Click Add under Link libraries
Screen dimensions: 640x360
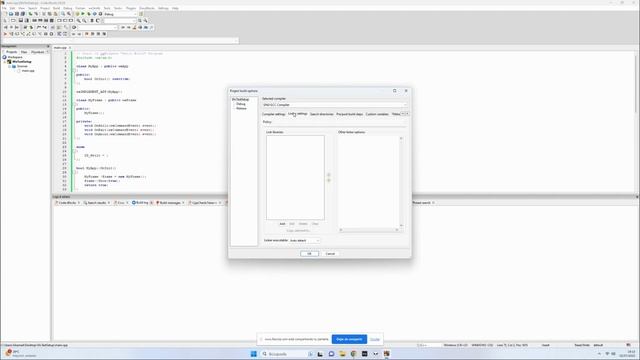pos(282,224)
